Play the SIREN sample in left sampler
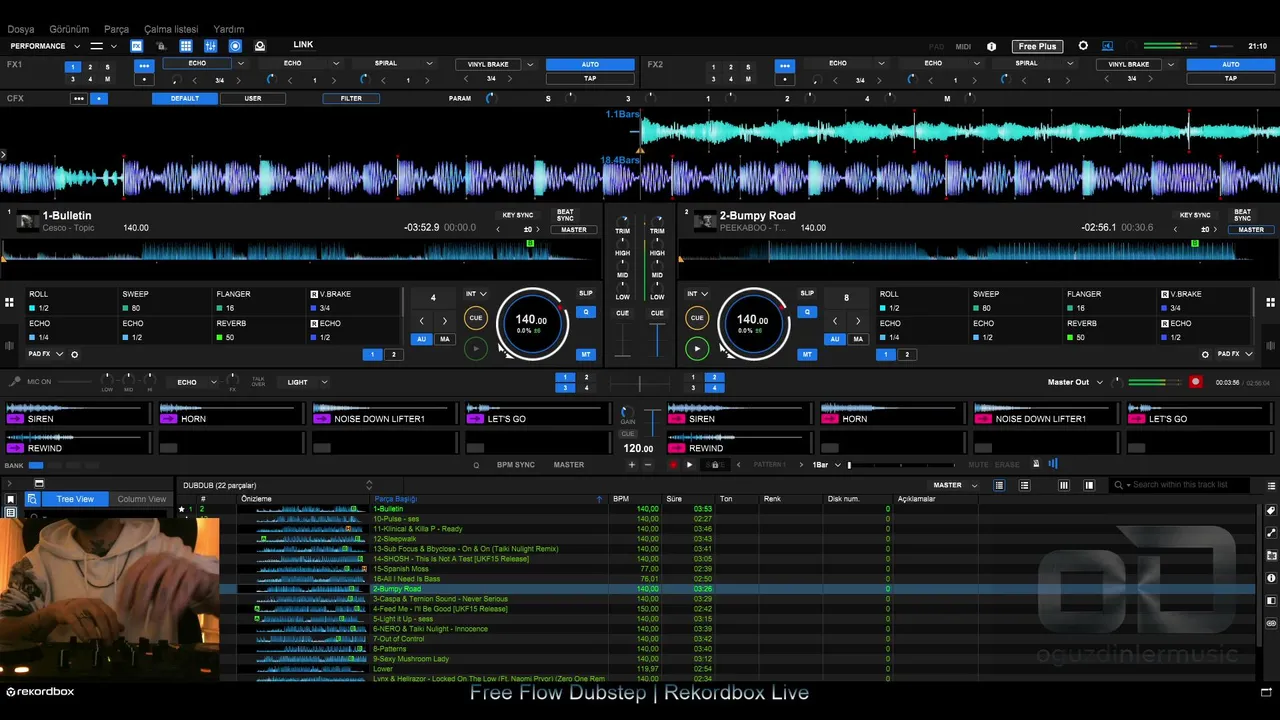 click(x=15, y=419)
